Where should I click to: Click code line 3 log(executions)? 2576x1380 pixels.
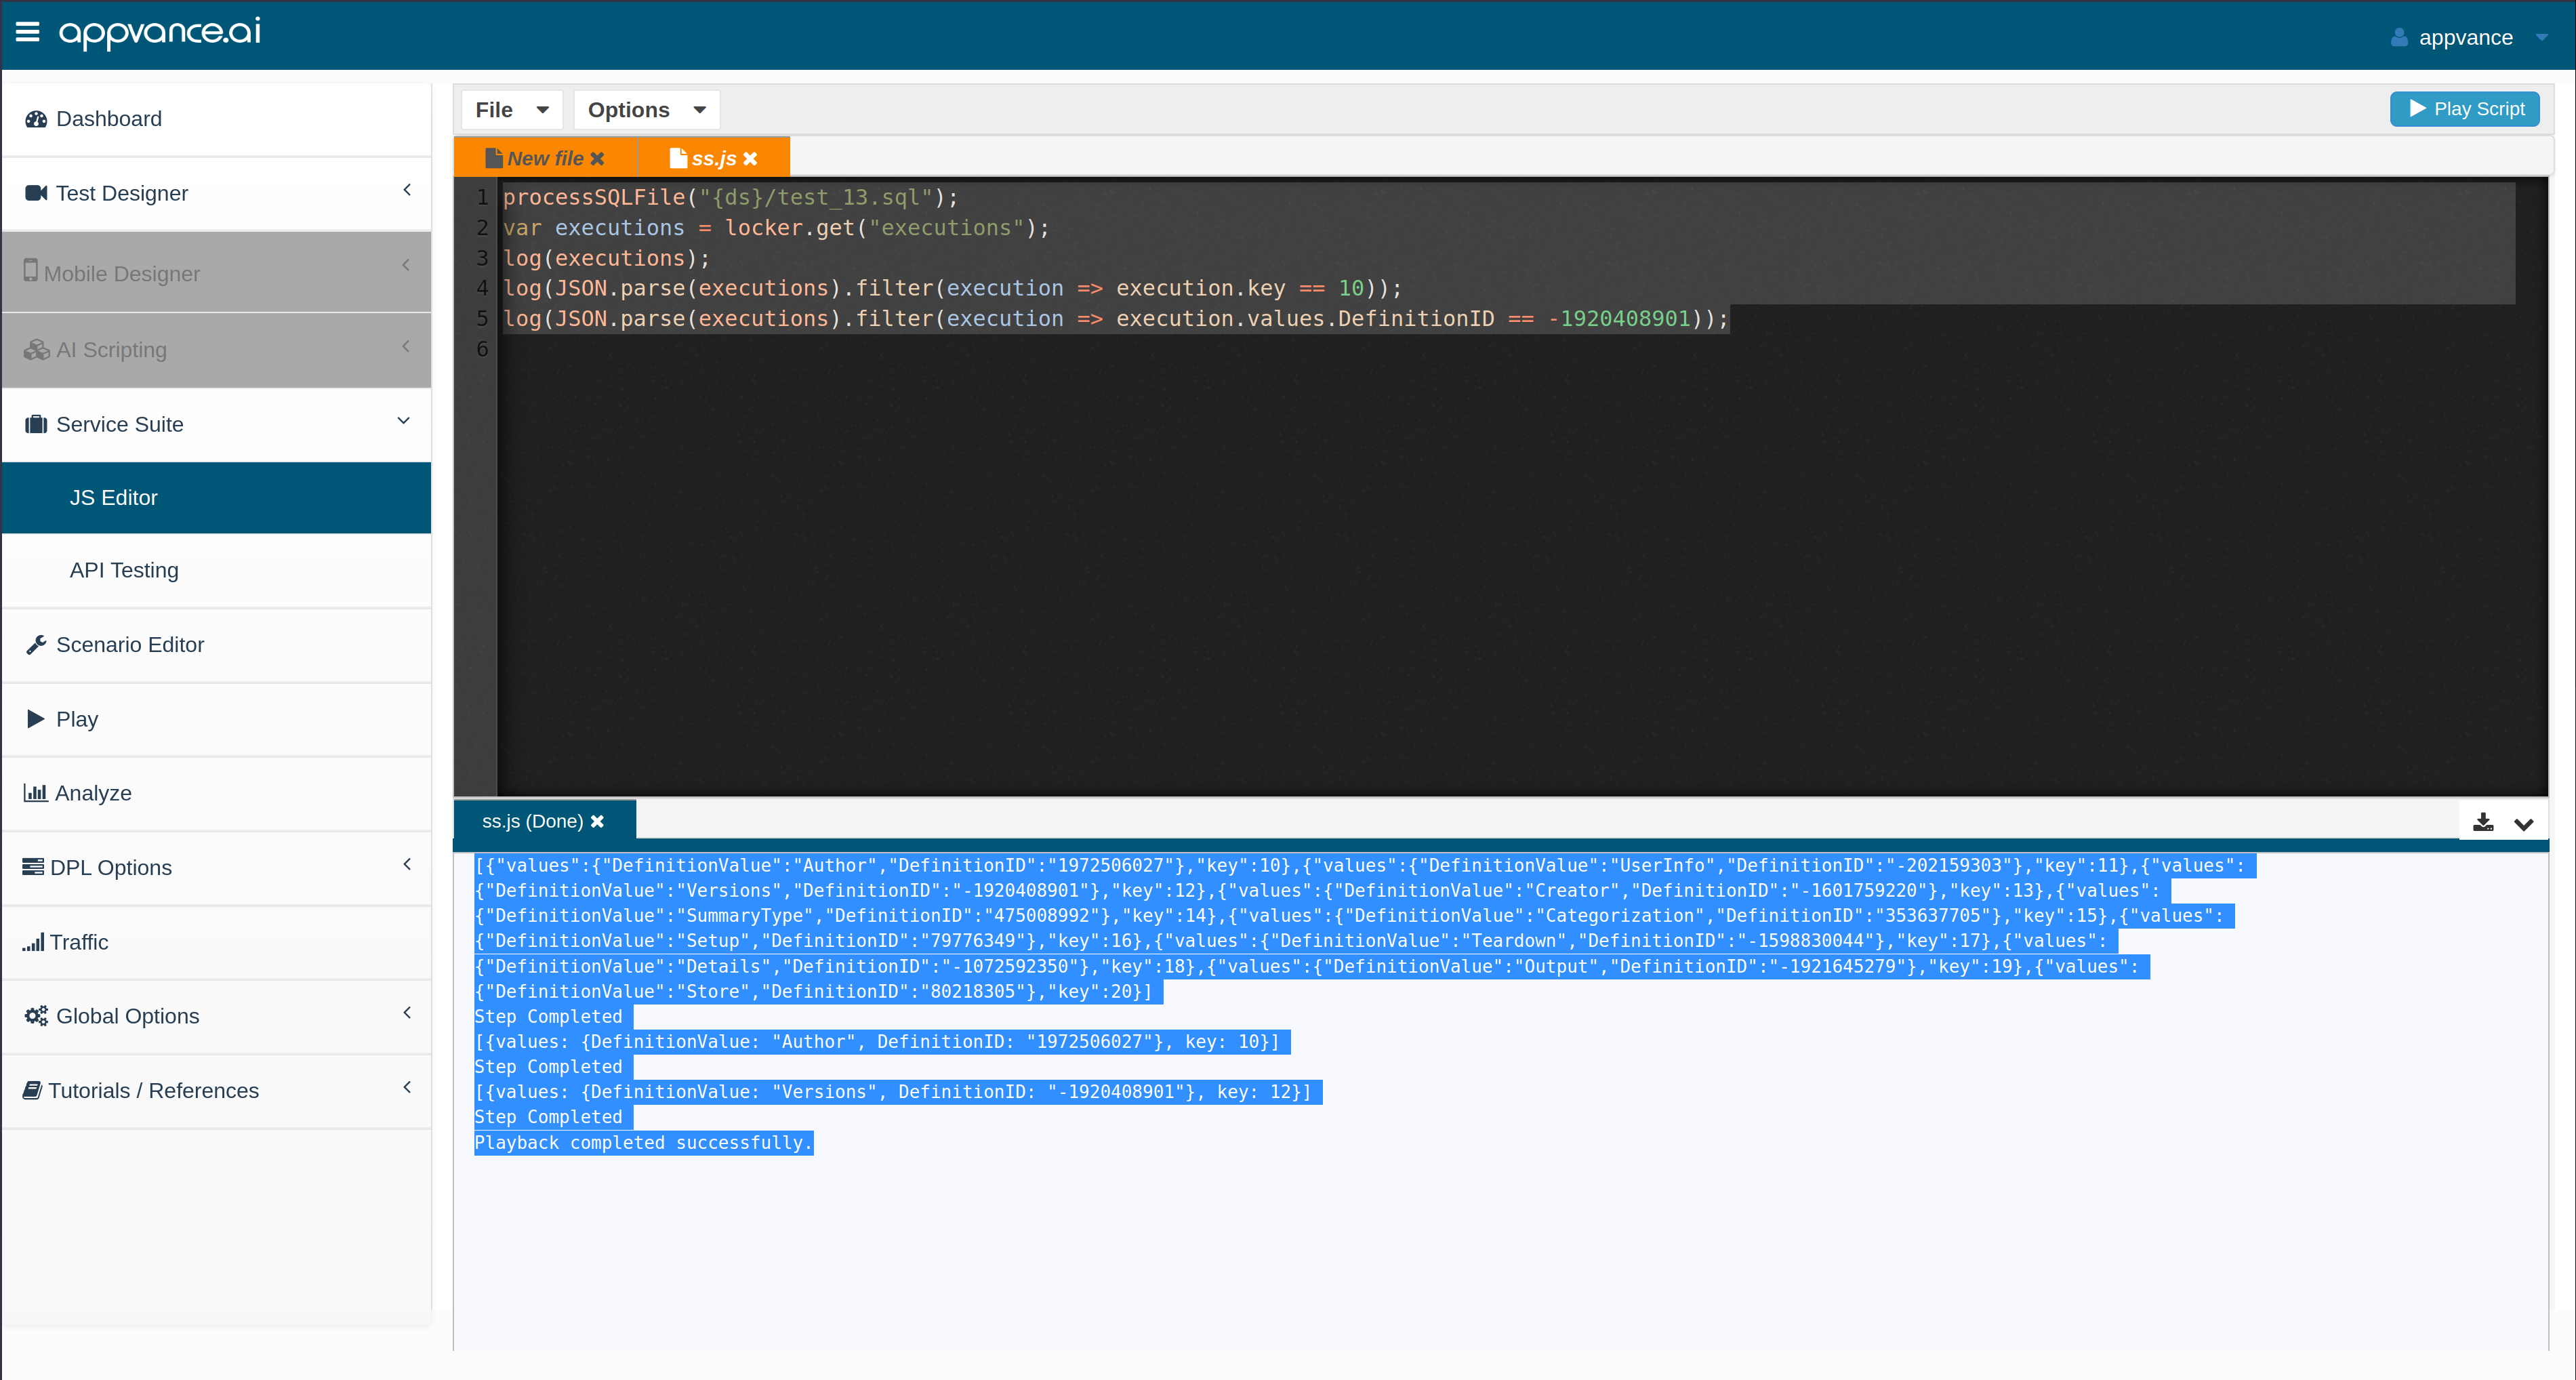click(x=607, y=258)
